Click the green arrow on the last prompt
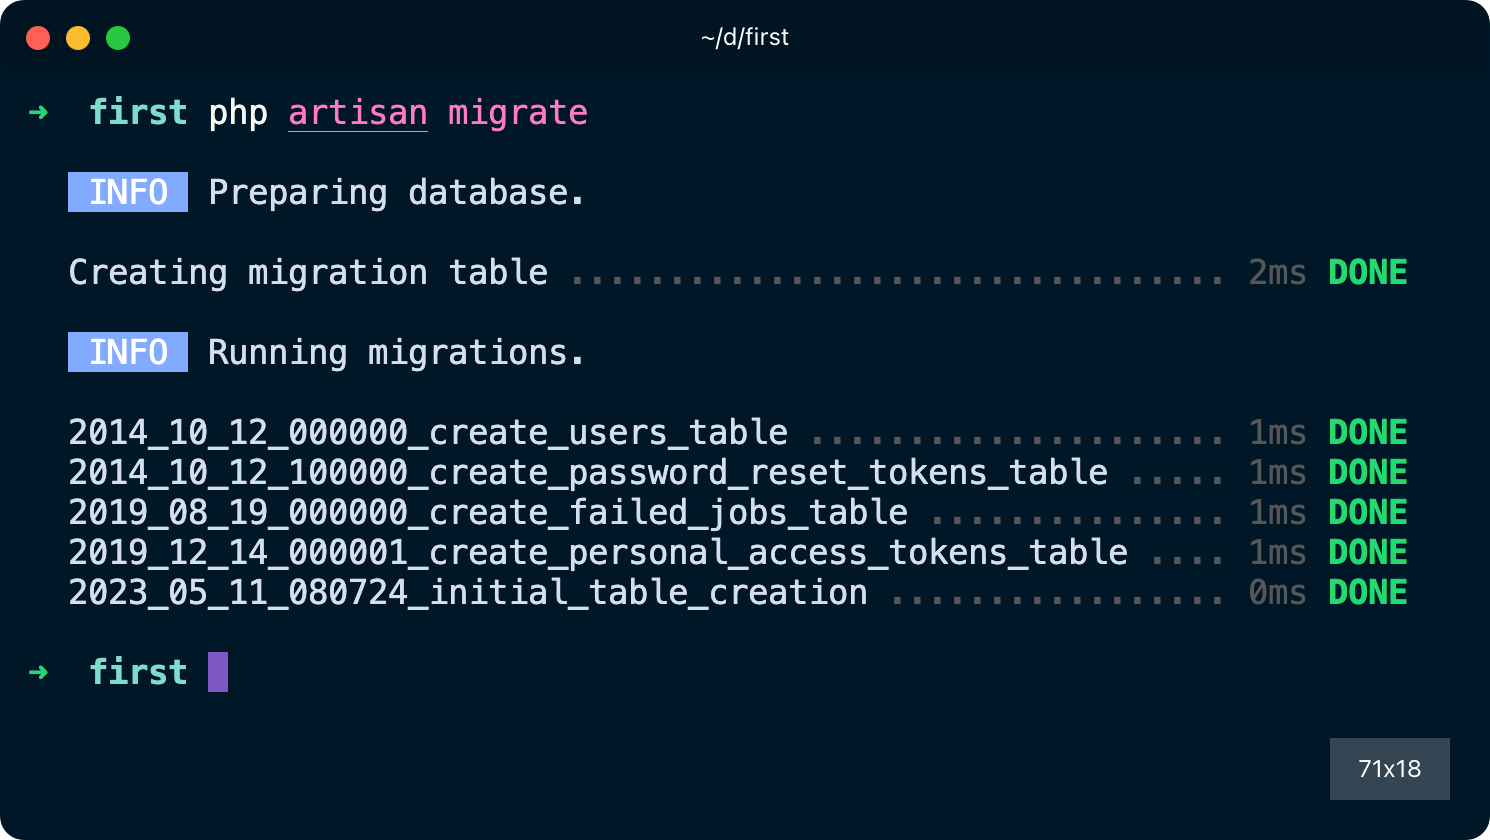Screen dimensions: 1490x840 38,672
